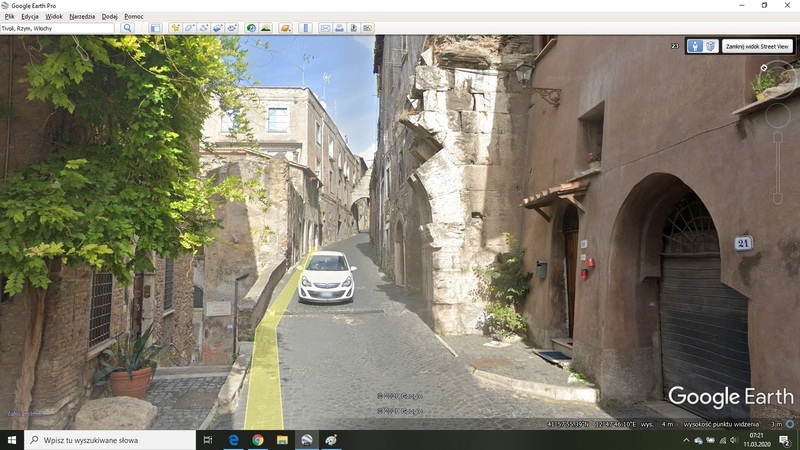
Task: Click the print icon in toolbar
Action: click(339, 28)
